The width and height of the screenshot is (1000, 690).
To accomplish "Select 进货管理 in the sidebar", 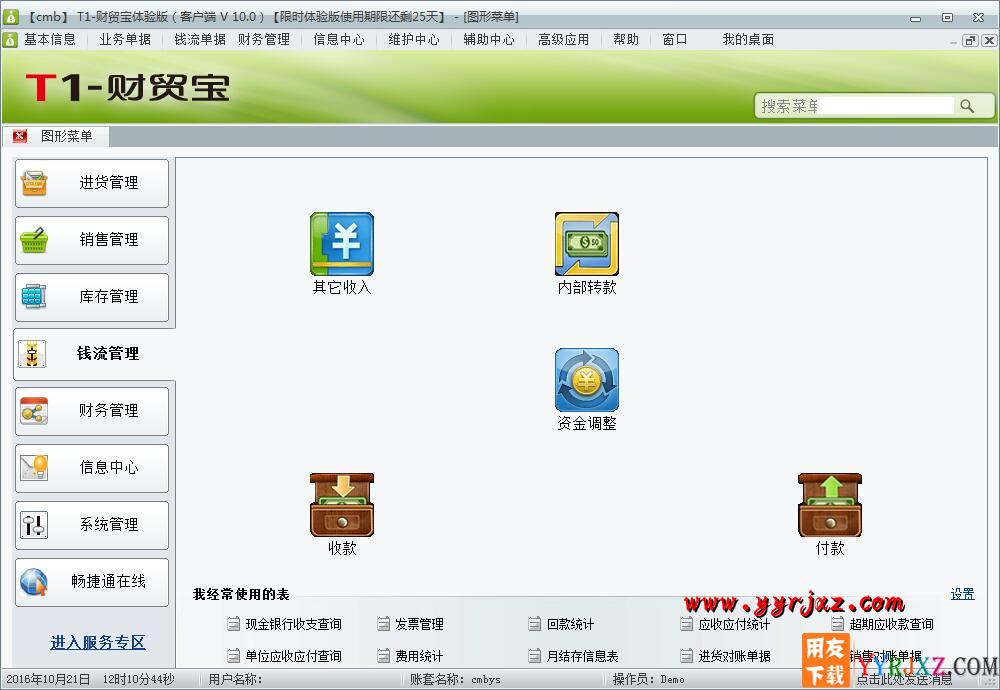I will (x=92, y=183).
